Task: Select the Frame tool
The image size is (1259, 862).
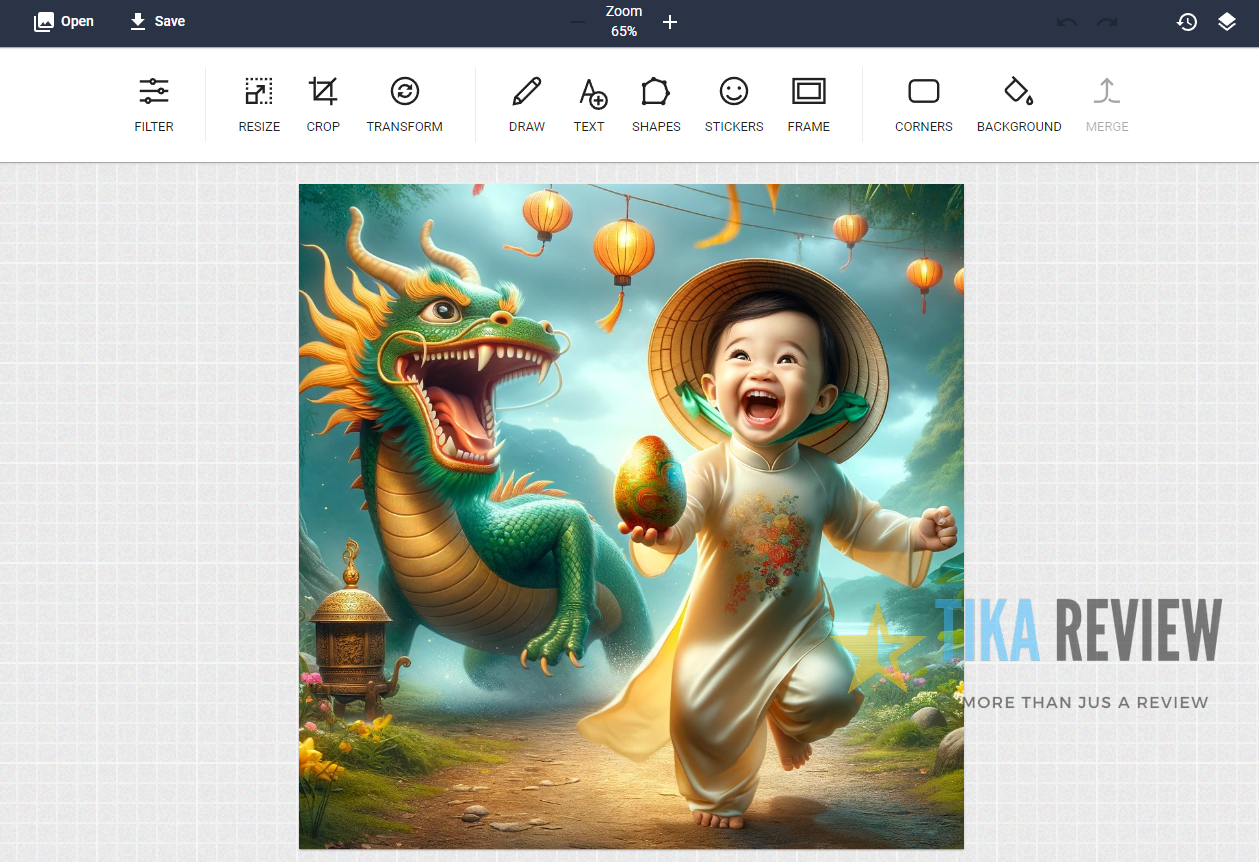Action: [x=809, y=105]
